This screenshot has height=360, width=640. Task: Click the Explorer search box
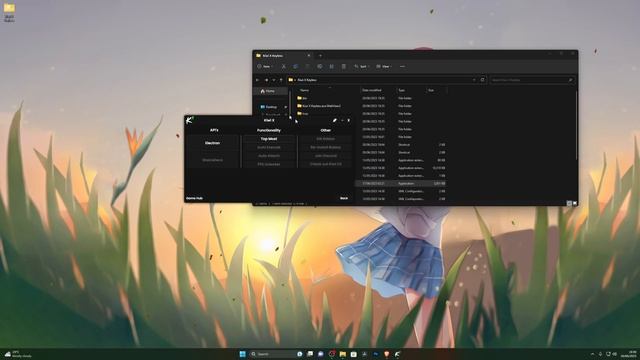pos(532,80)
